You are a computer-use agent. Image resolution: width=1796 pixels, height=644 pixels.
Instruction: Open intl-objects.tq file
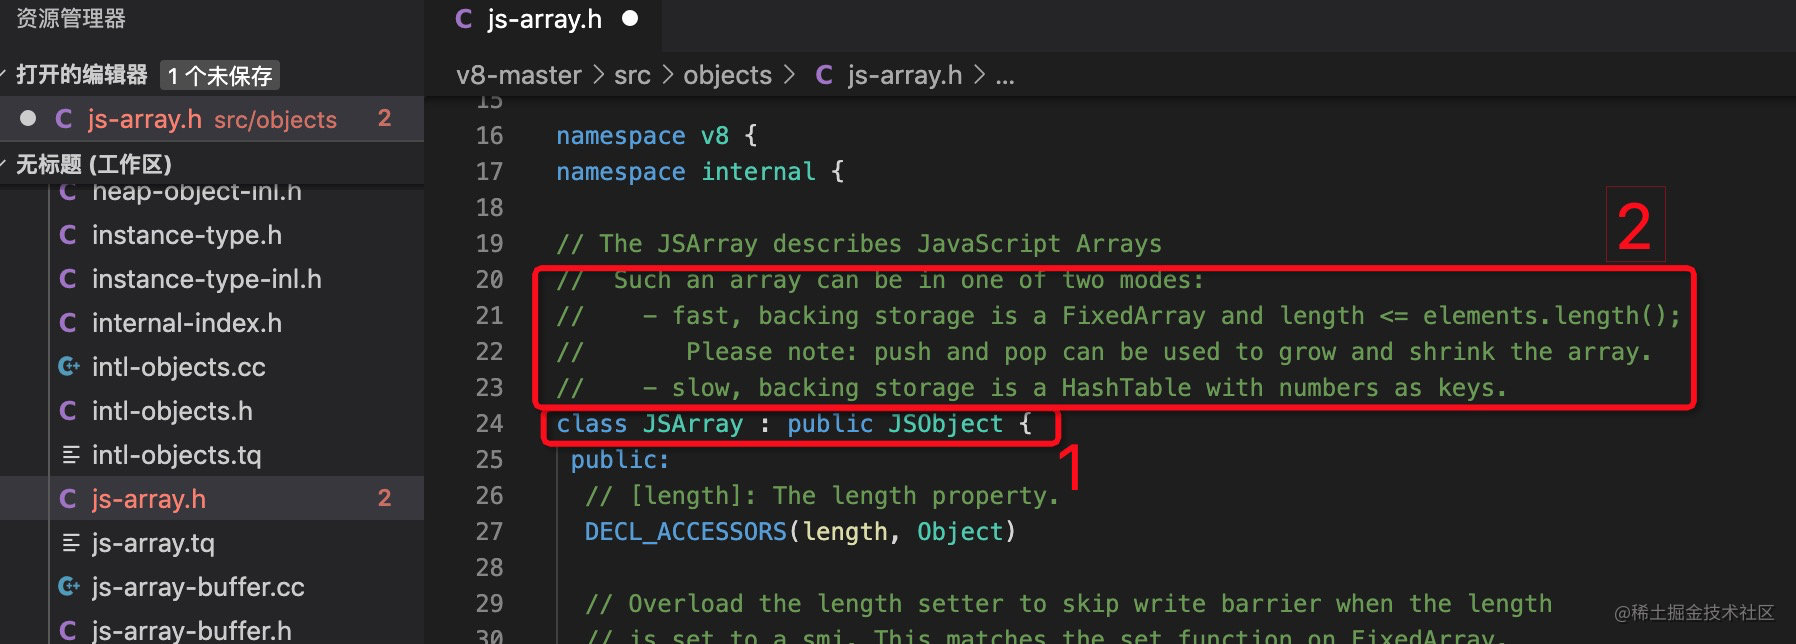coord(177,455)
